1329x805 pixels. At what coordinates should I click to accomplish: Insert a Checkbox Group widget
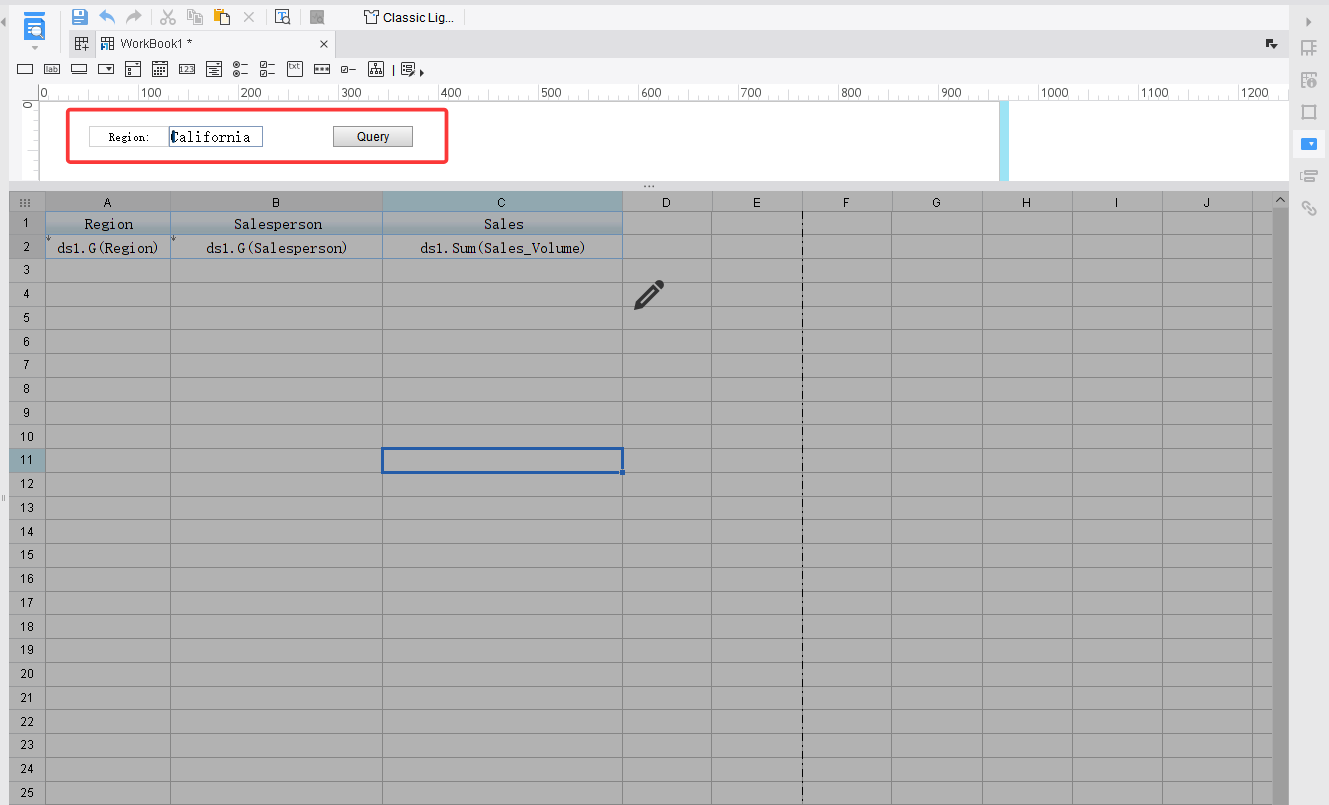click(266, 69)
